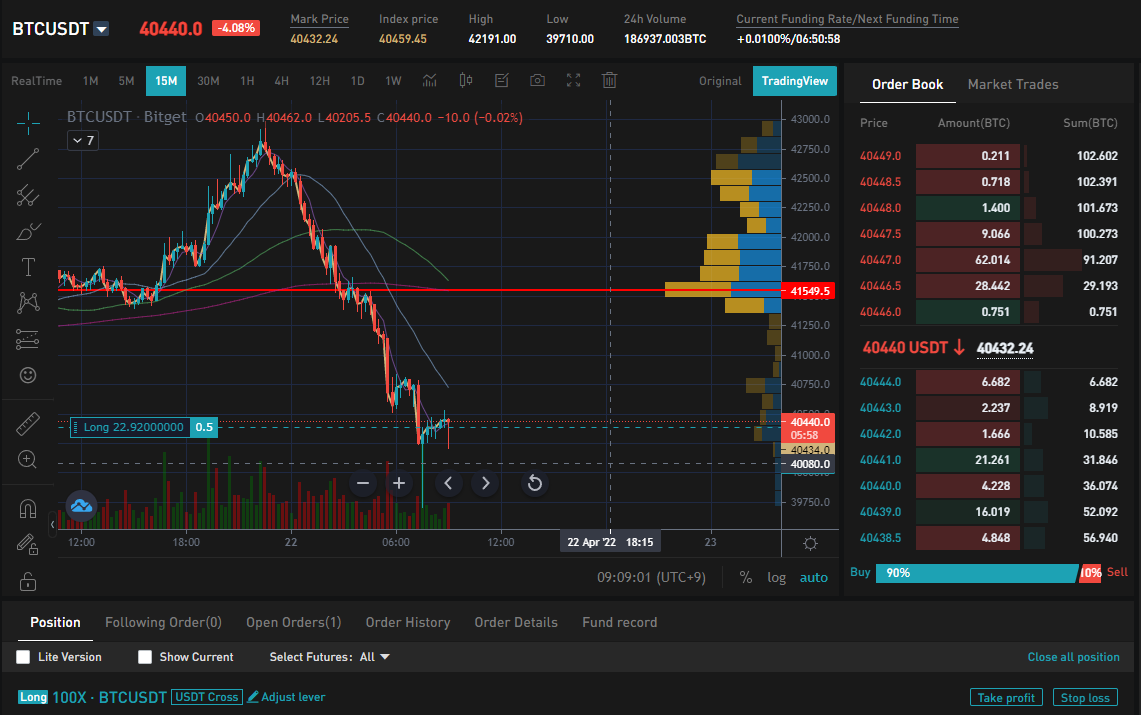The width and height of the screenshot is (1141, 715).
Task: Toggle log scale on chart
Action: click(776, 578)
